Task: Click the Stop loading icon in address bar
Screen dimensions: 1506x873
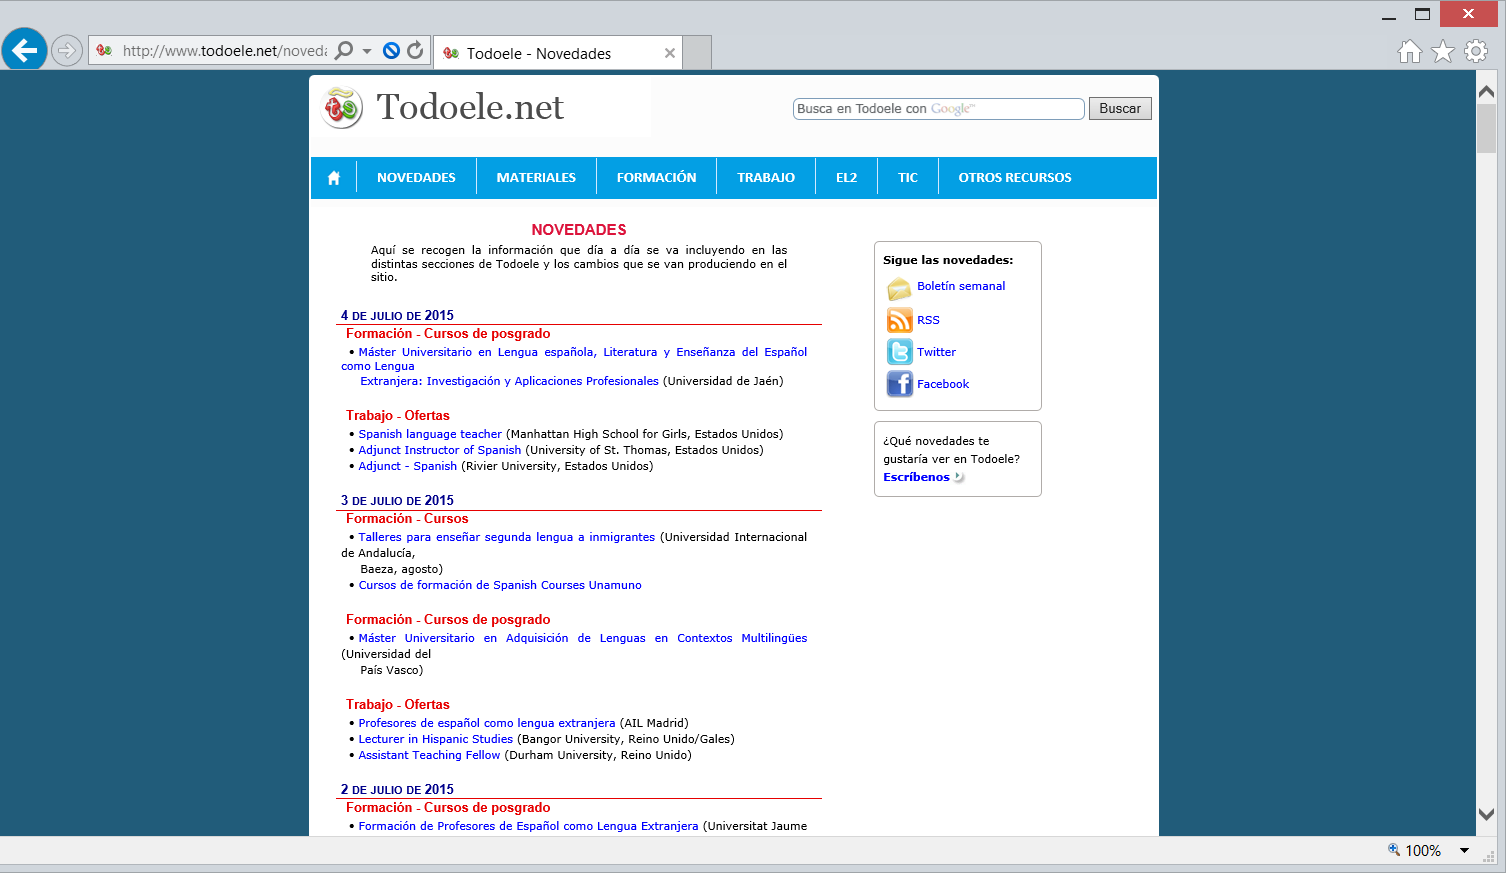Action: point(391,51)
